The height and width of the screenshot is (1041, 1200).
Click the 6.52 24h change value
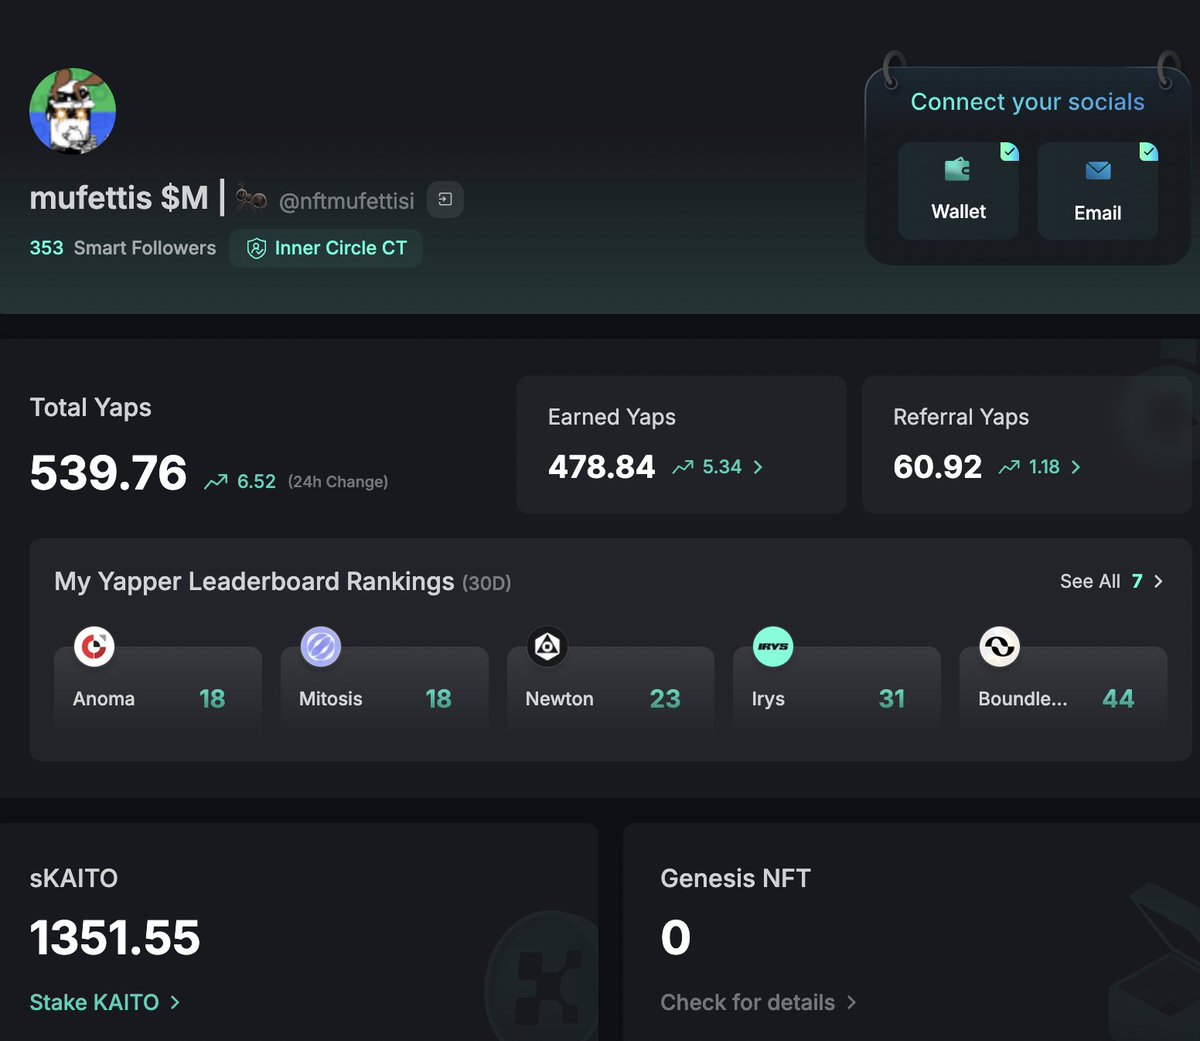click(x=256, y=482)
